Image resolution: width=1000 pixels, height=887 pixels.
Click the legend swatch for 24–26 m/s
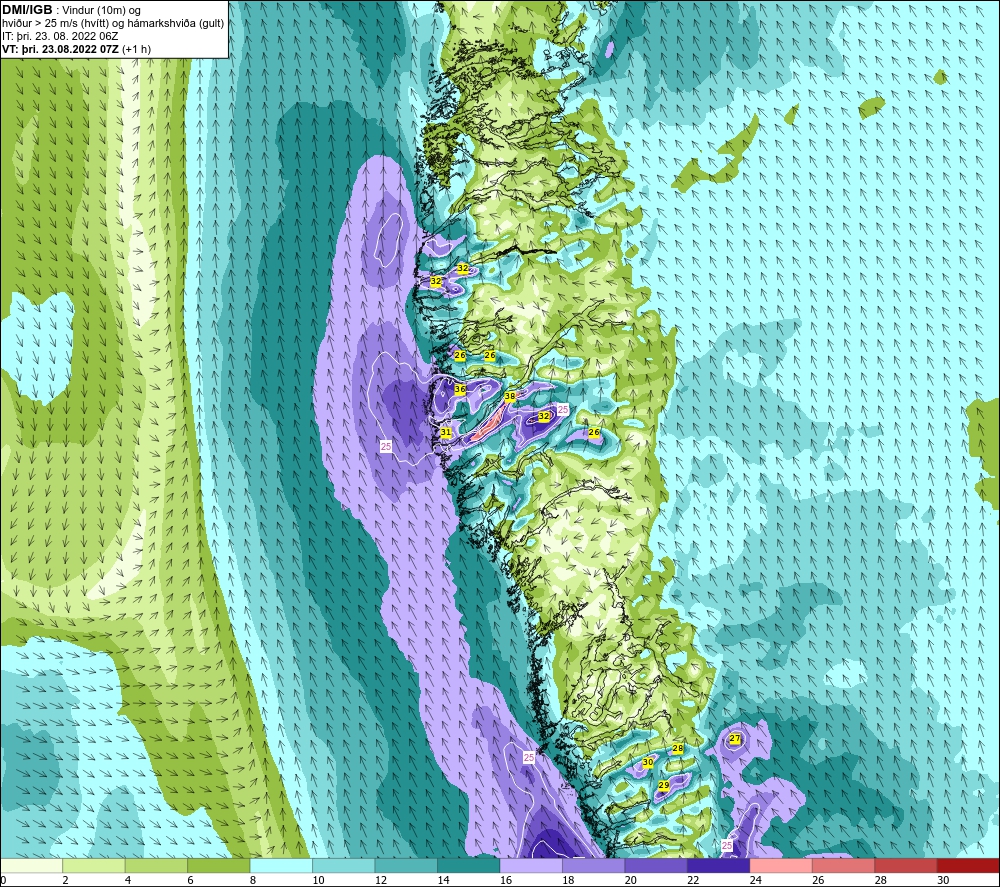click(781, 865)
